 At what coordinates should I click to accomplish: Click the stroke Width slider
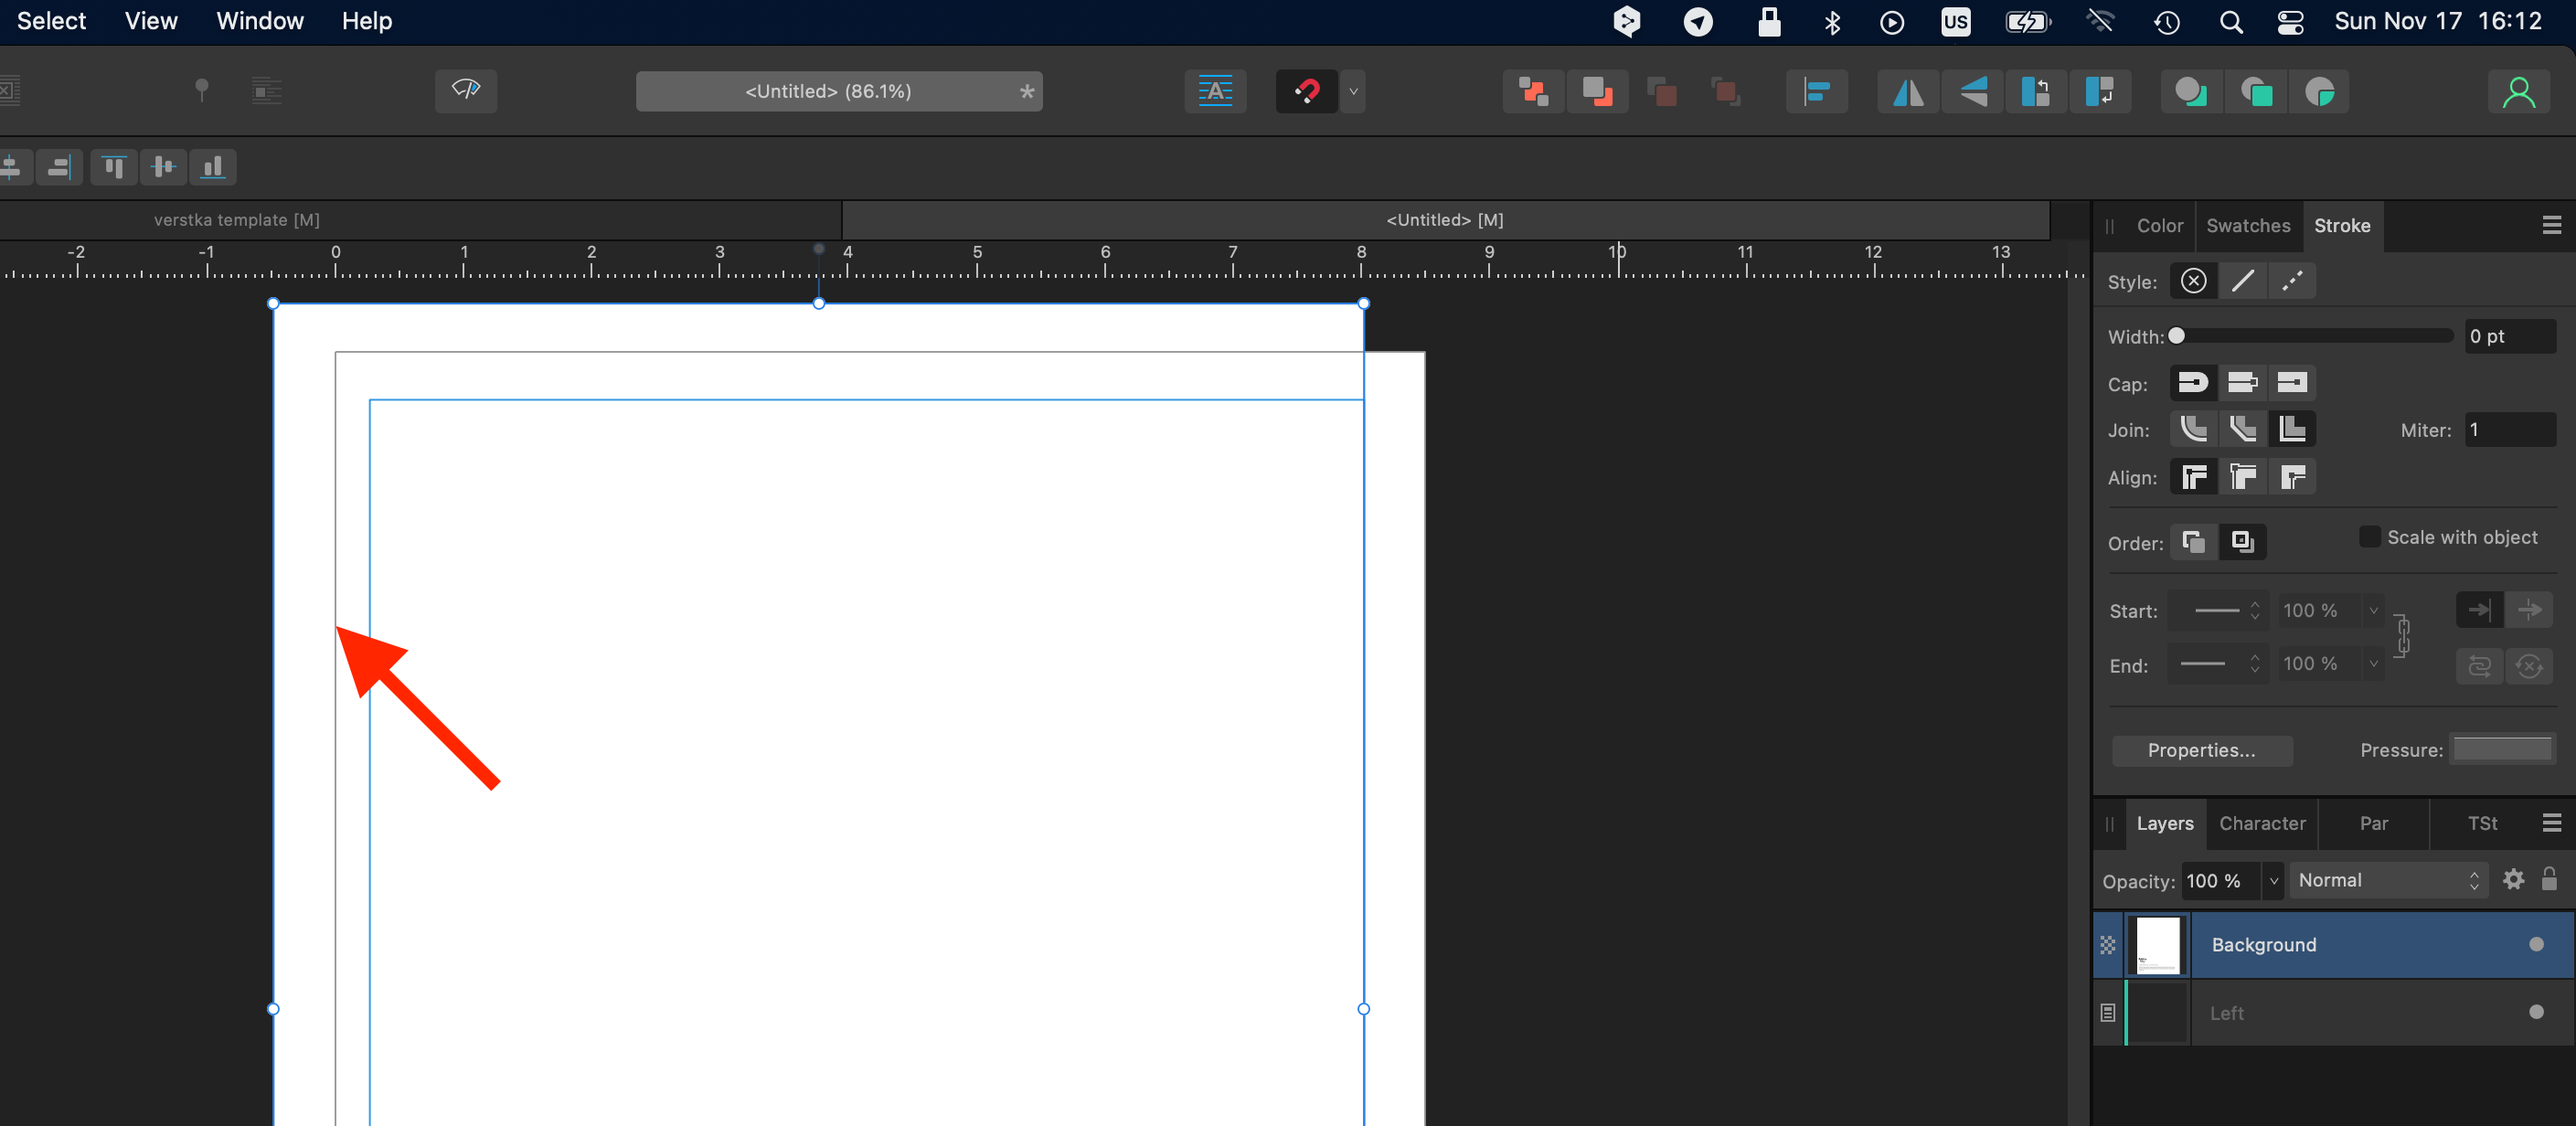[x=2312, y=336]
